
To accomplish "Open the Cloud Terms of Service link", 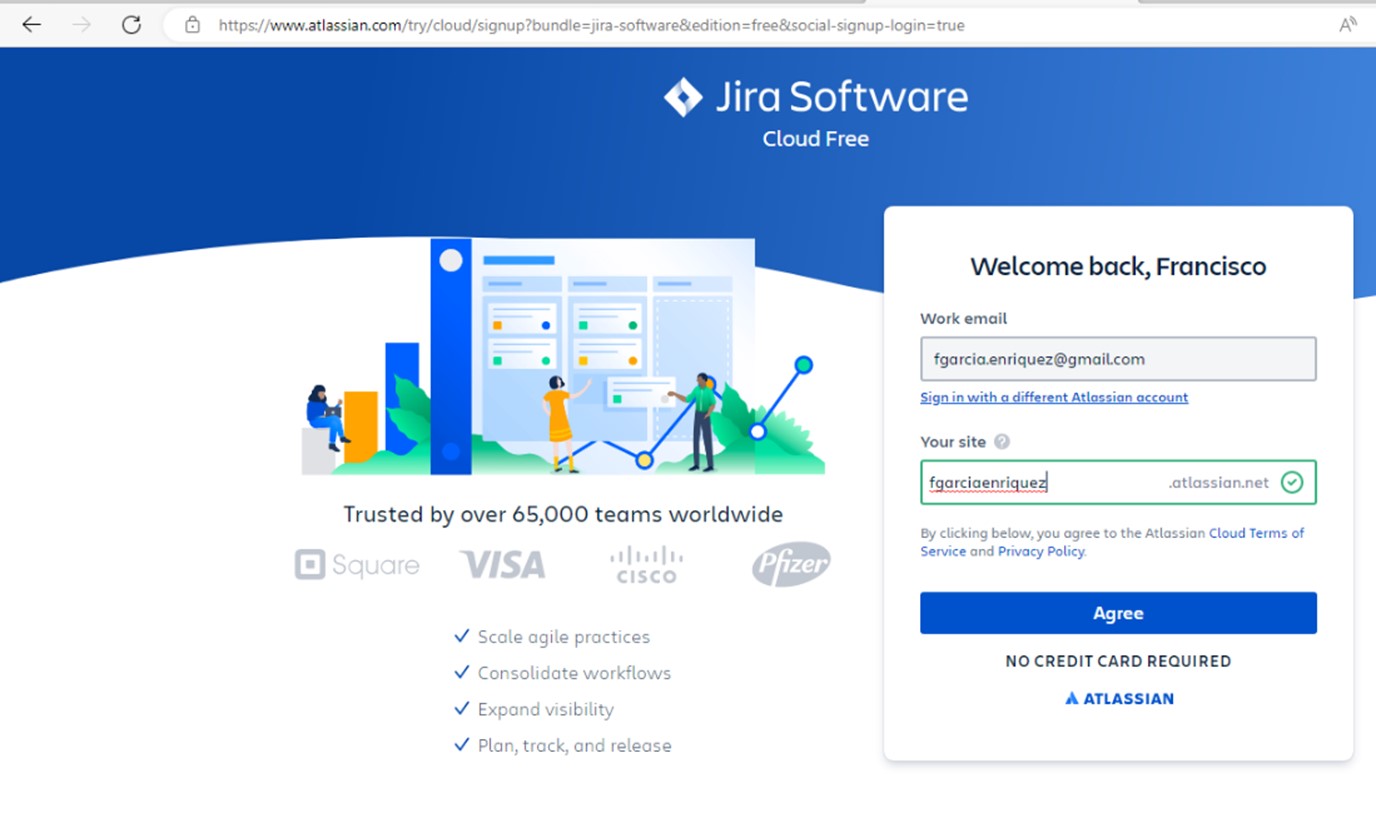I will pos(1256,533).
